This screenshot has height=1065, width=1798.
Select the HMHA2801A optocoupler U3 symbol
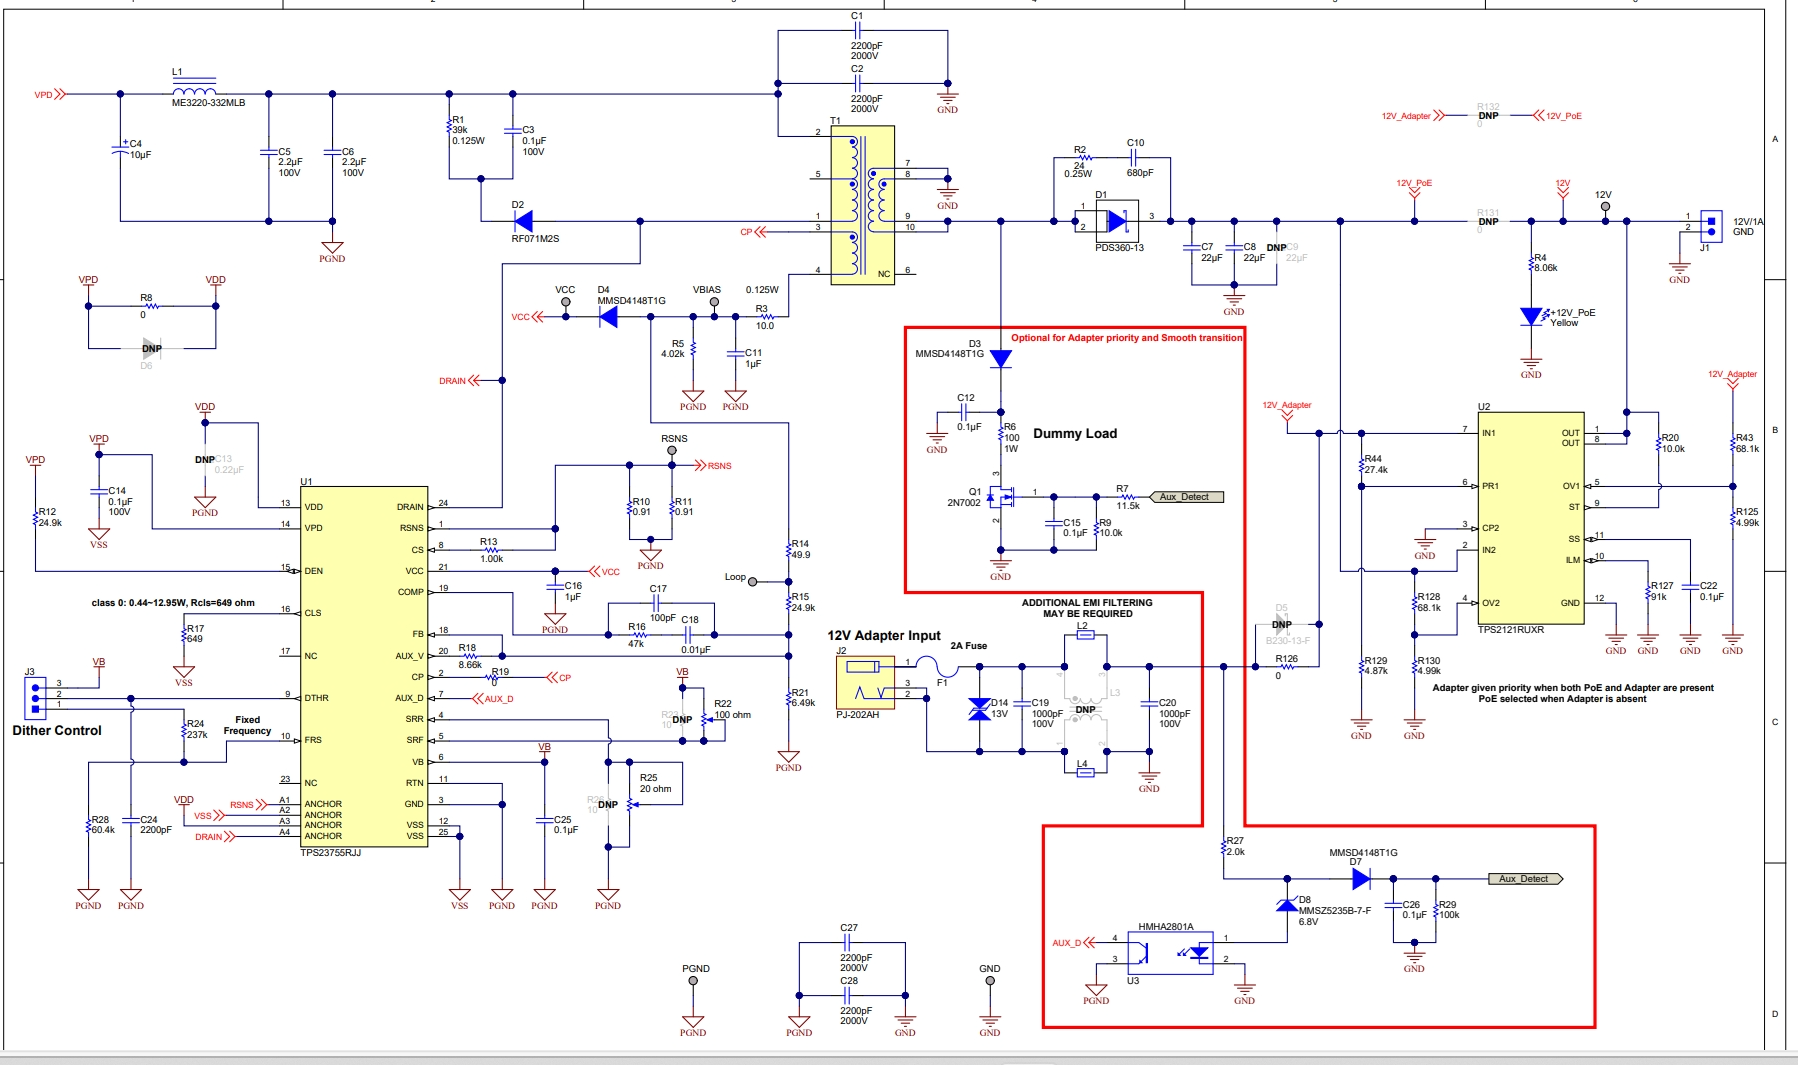point(1168,955)
